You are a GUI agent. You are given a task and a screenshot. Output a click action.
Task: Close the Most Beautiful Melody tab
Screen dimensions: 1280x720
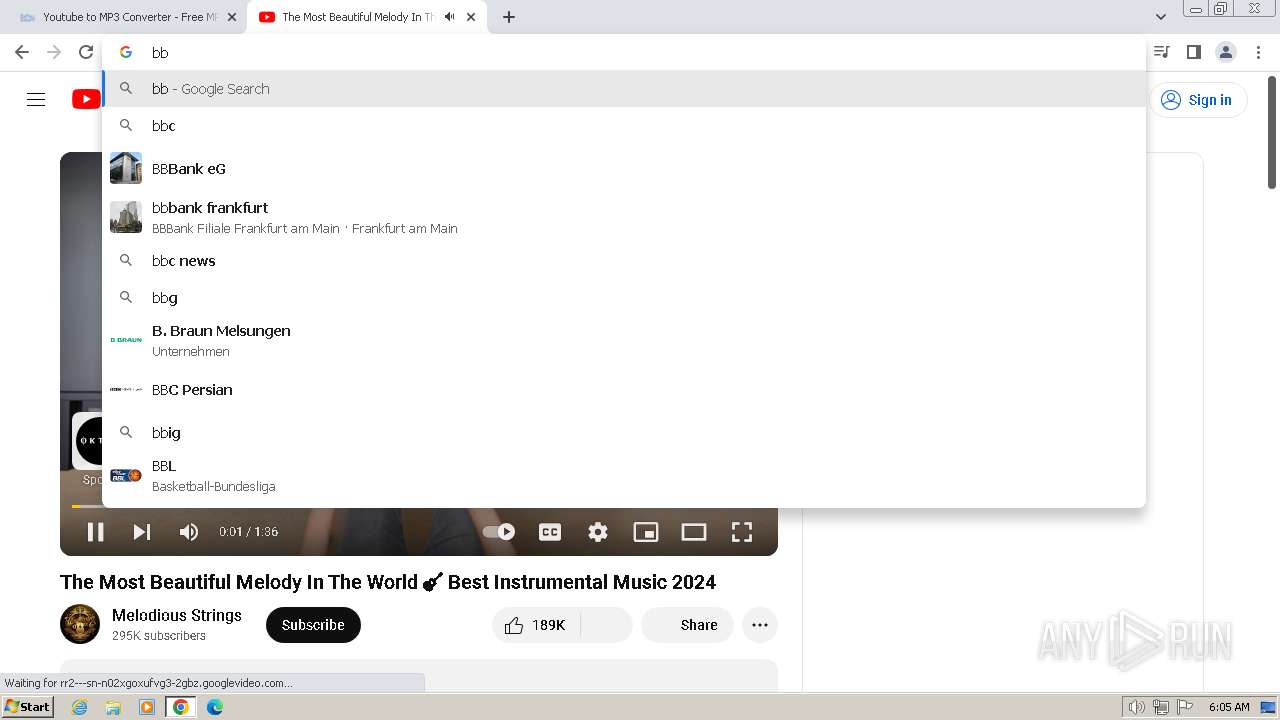pos(471,17)
